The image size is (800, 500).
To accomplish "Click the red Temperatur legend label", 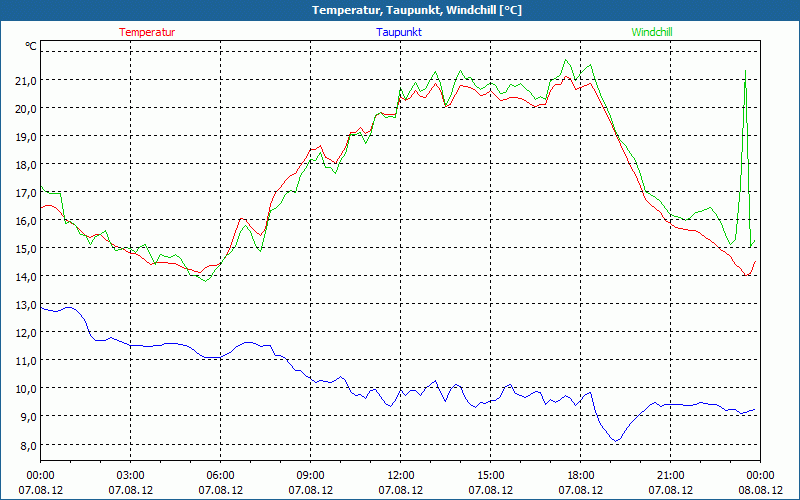I will pyautogui.click(x=147, y=32).
